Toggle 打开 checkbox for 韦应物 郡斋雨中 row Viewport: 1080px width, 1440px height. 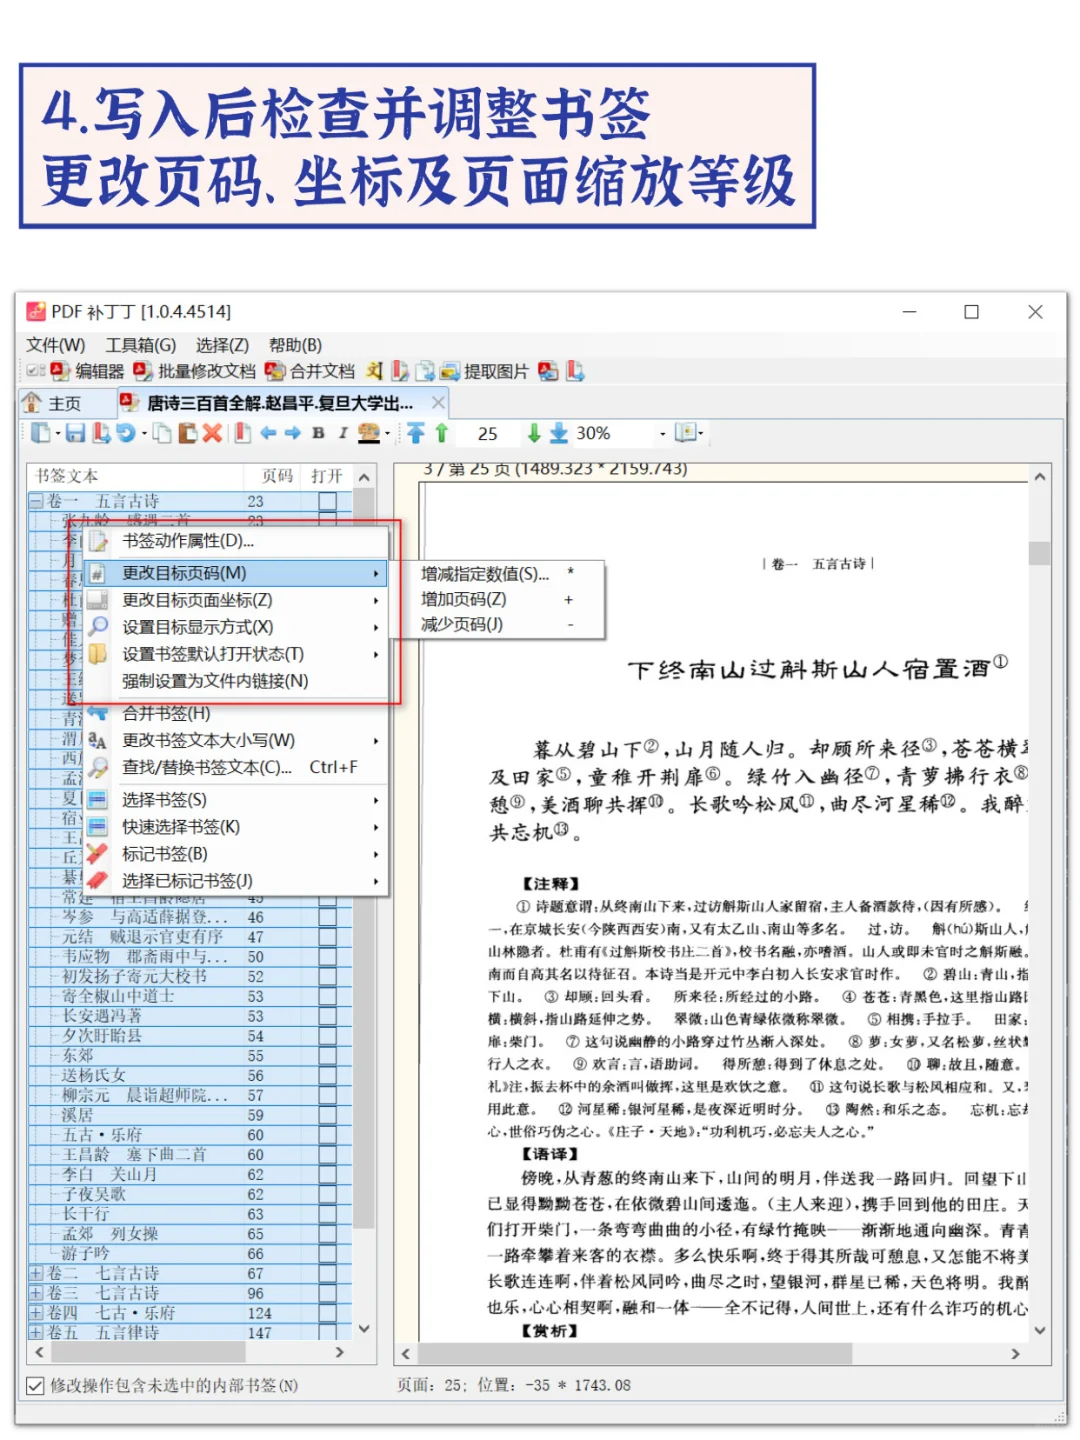328,957
